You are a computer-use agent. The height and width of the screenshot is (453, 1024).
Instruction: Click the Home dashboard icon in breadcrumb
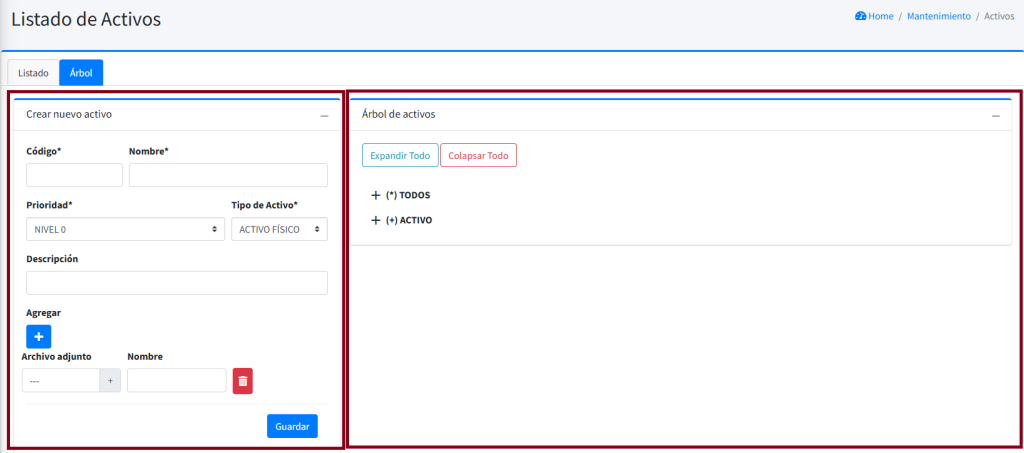click(x=860, y=16)
